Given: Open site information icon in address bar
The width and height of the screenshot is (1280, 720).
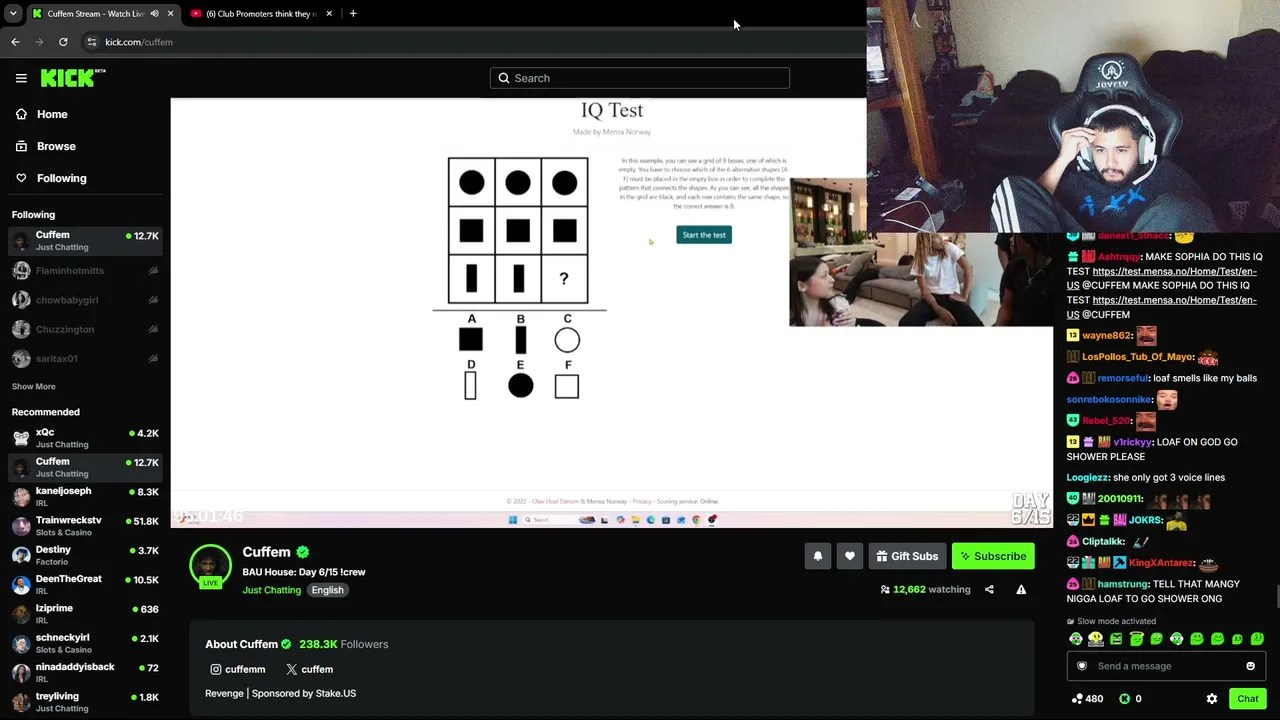Looking at the screenshot, I should tap(91, 42).
